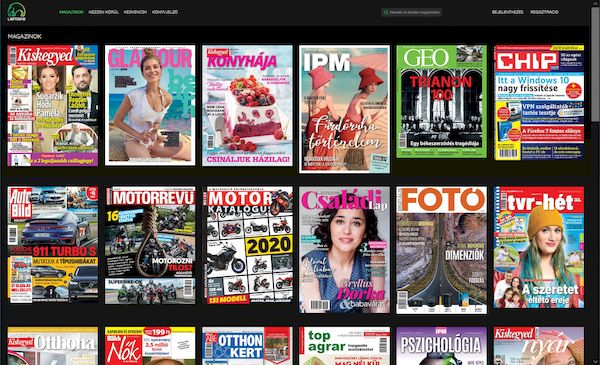Viewport: 600px width, 365px height.
Task: Select the Auto Bild 911 Turbo cover
Action: pos(53,245)
